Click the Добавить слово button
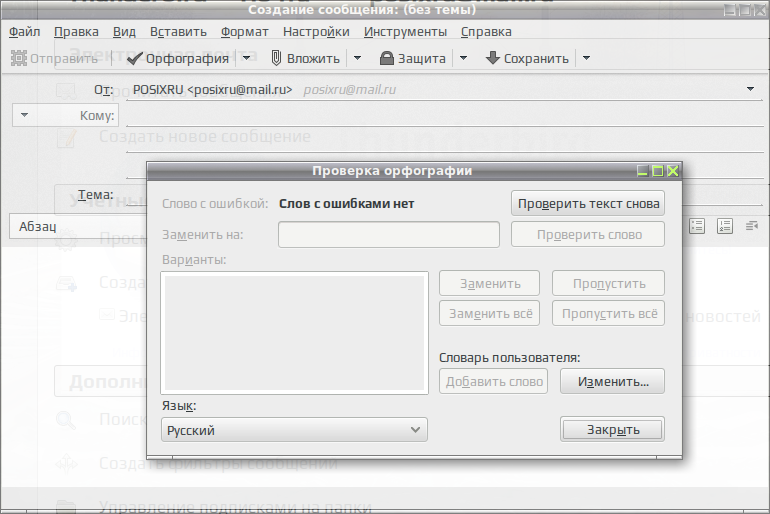 494,381
